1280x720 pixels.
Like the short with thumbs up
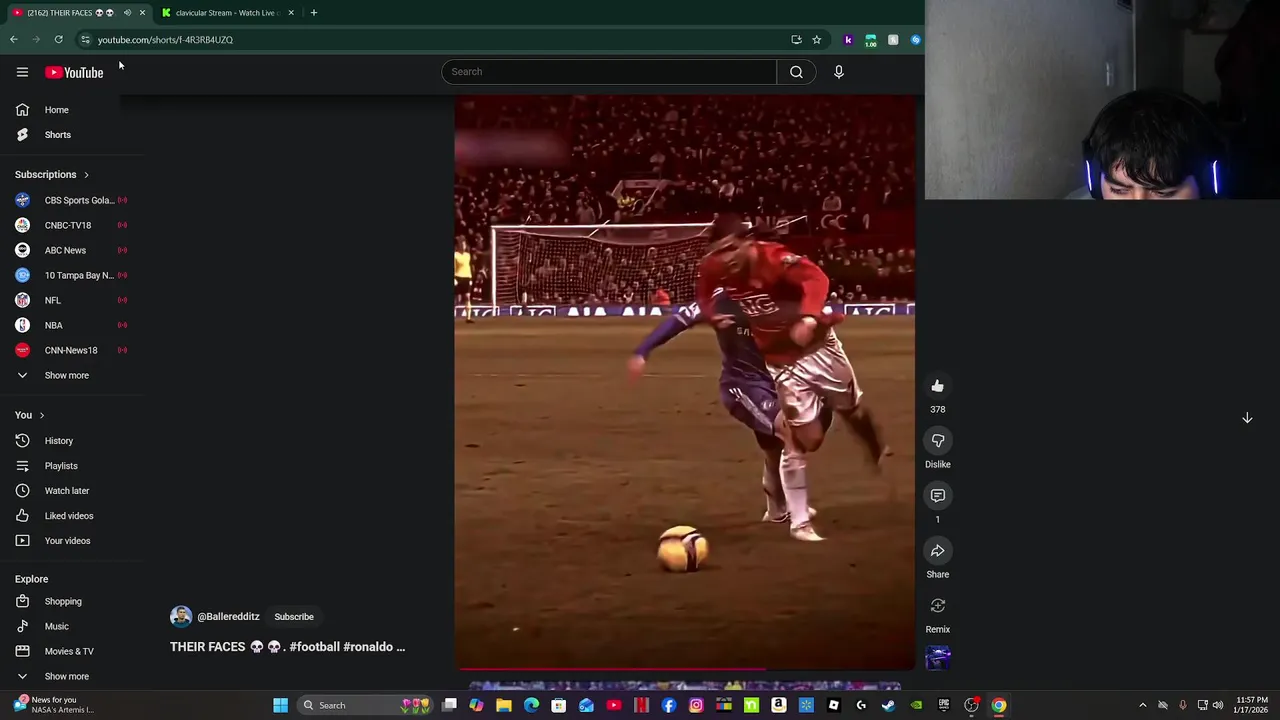tap(938, 386)
